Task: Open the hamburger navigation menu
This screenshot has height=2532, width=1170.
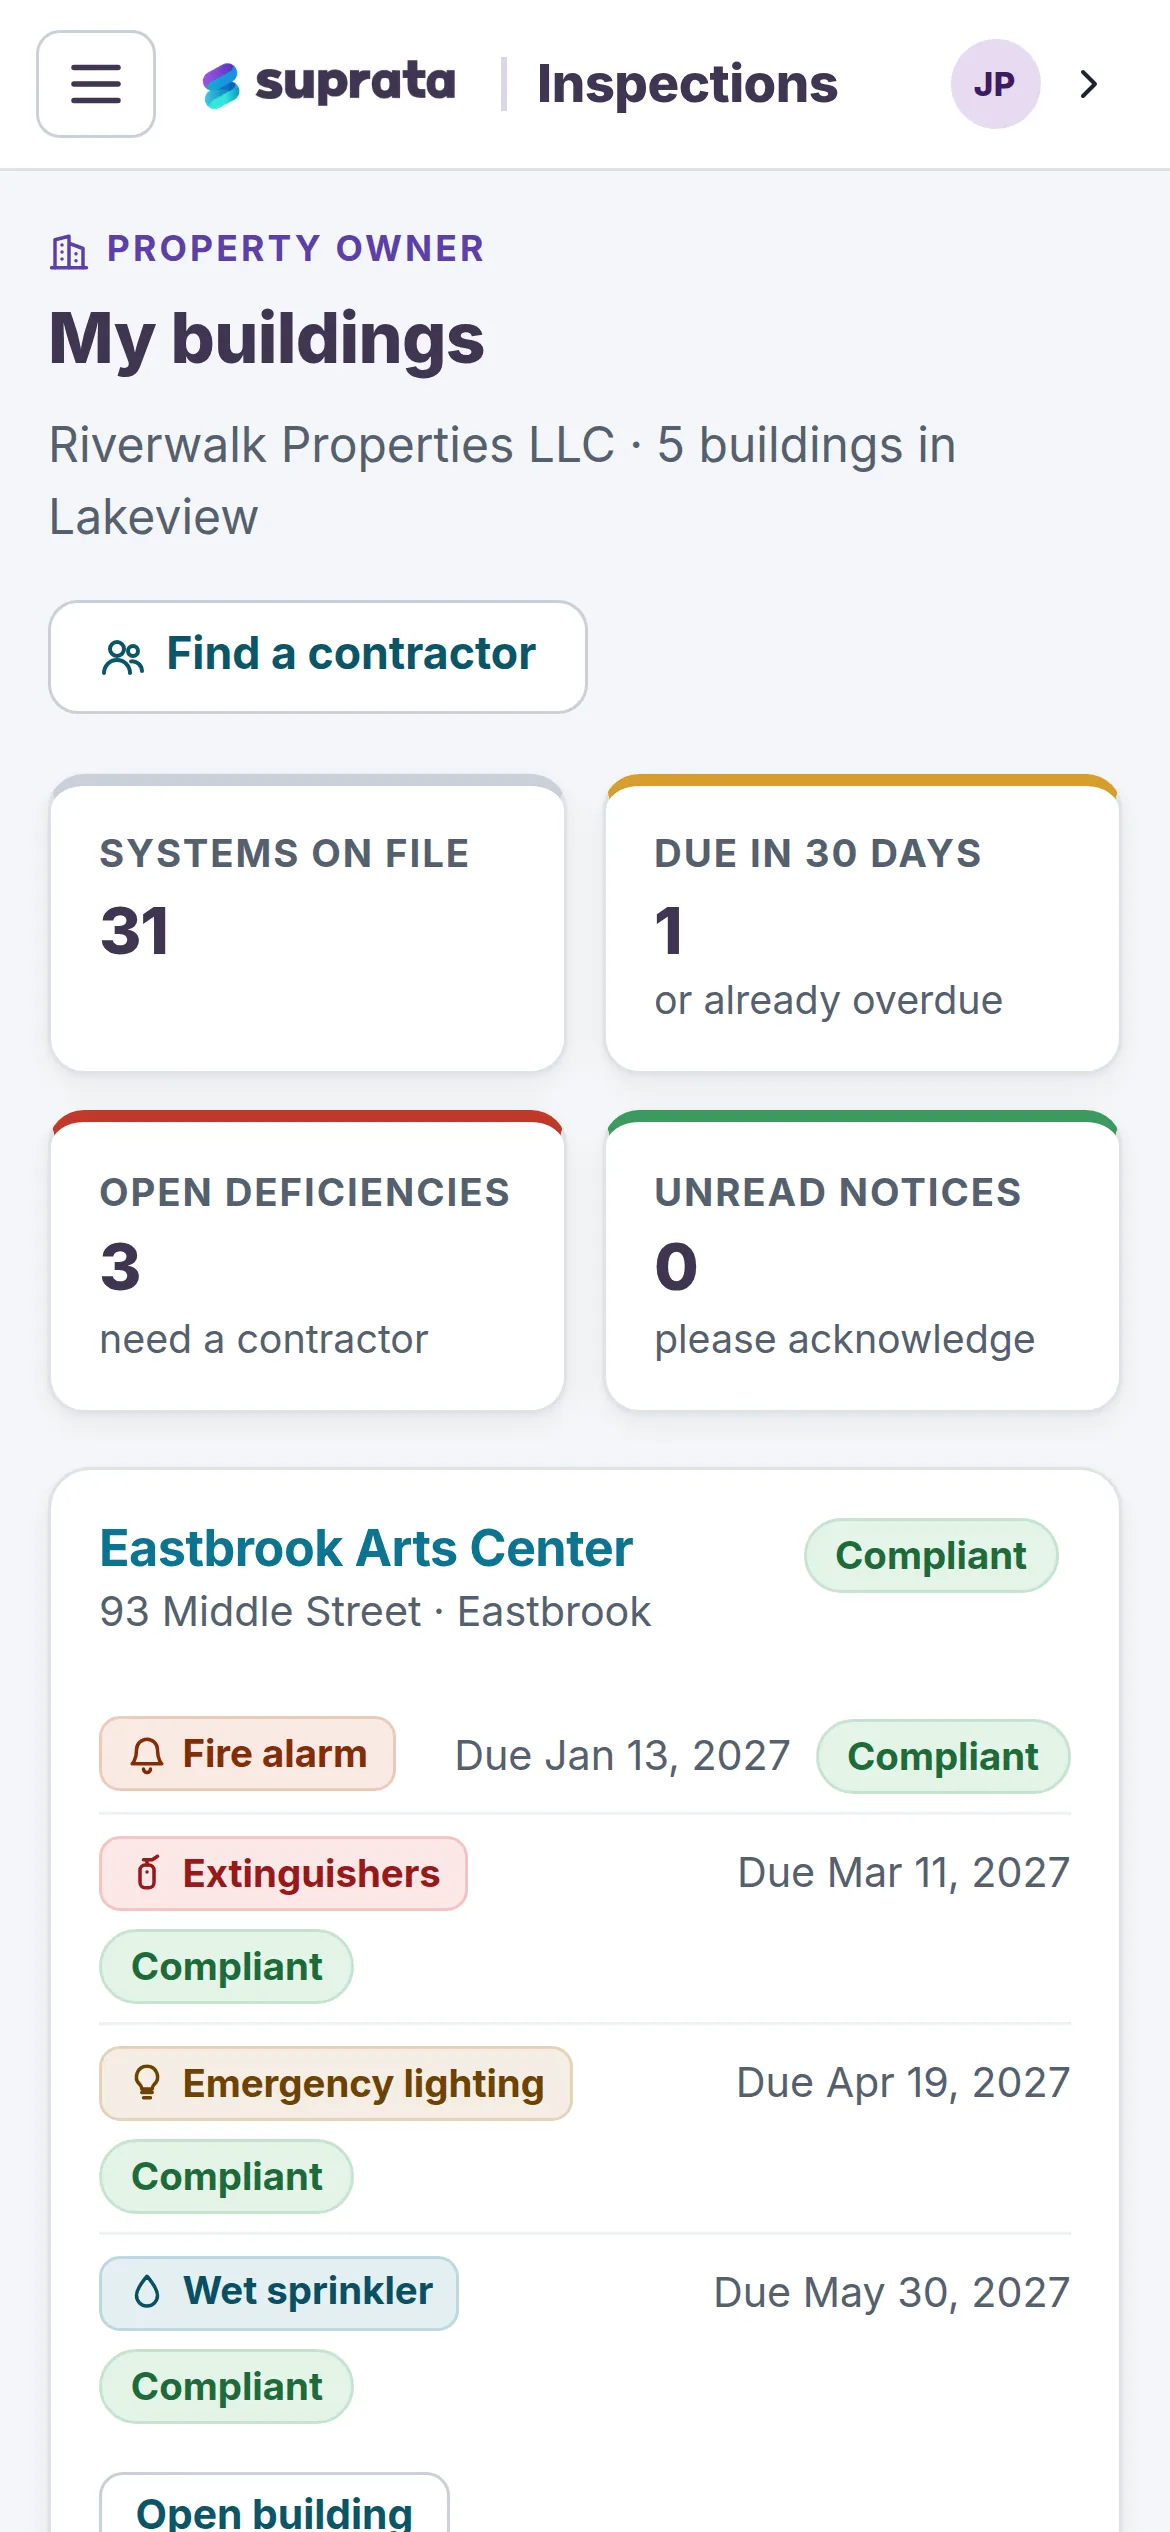Action: (x=96, y=84)
